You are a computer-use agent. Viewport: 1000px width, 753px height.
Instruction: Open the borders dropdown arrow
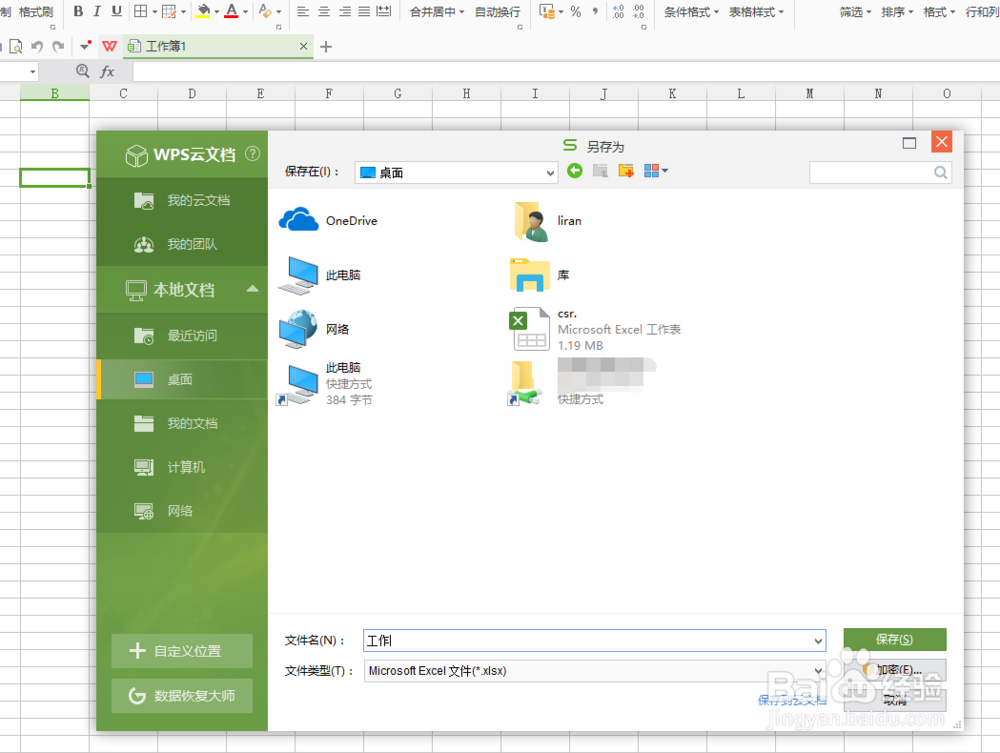click(155, 11)
